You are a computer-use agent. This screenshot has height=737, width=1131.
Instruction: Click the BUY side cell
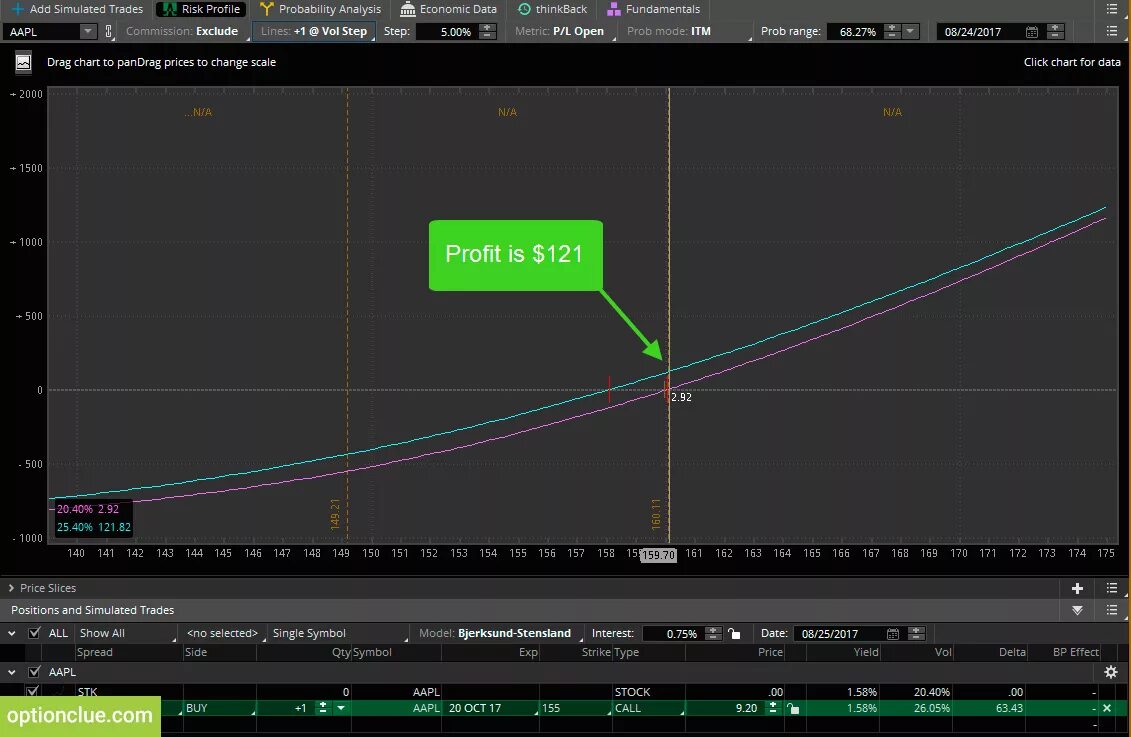click(219, 708)
